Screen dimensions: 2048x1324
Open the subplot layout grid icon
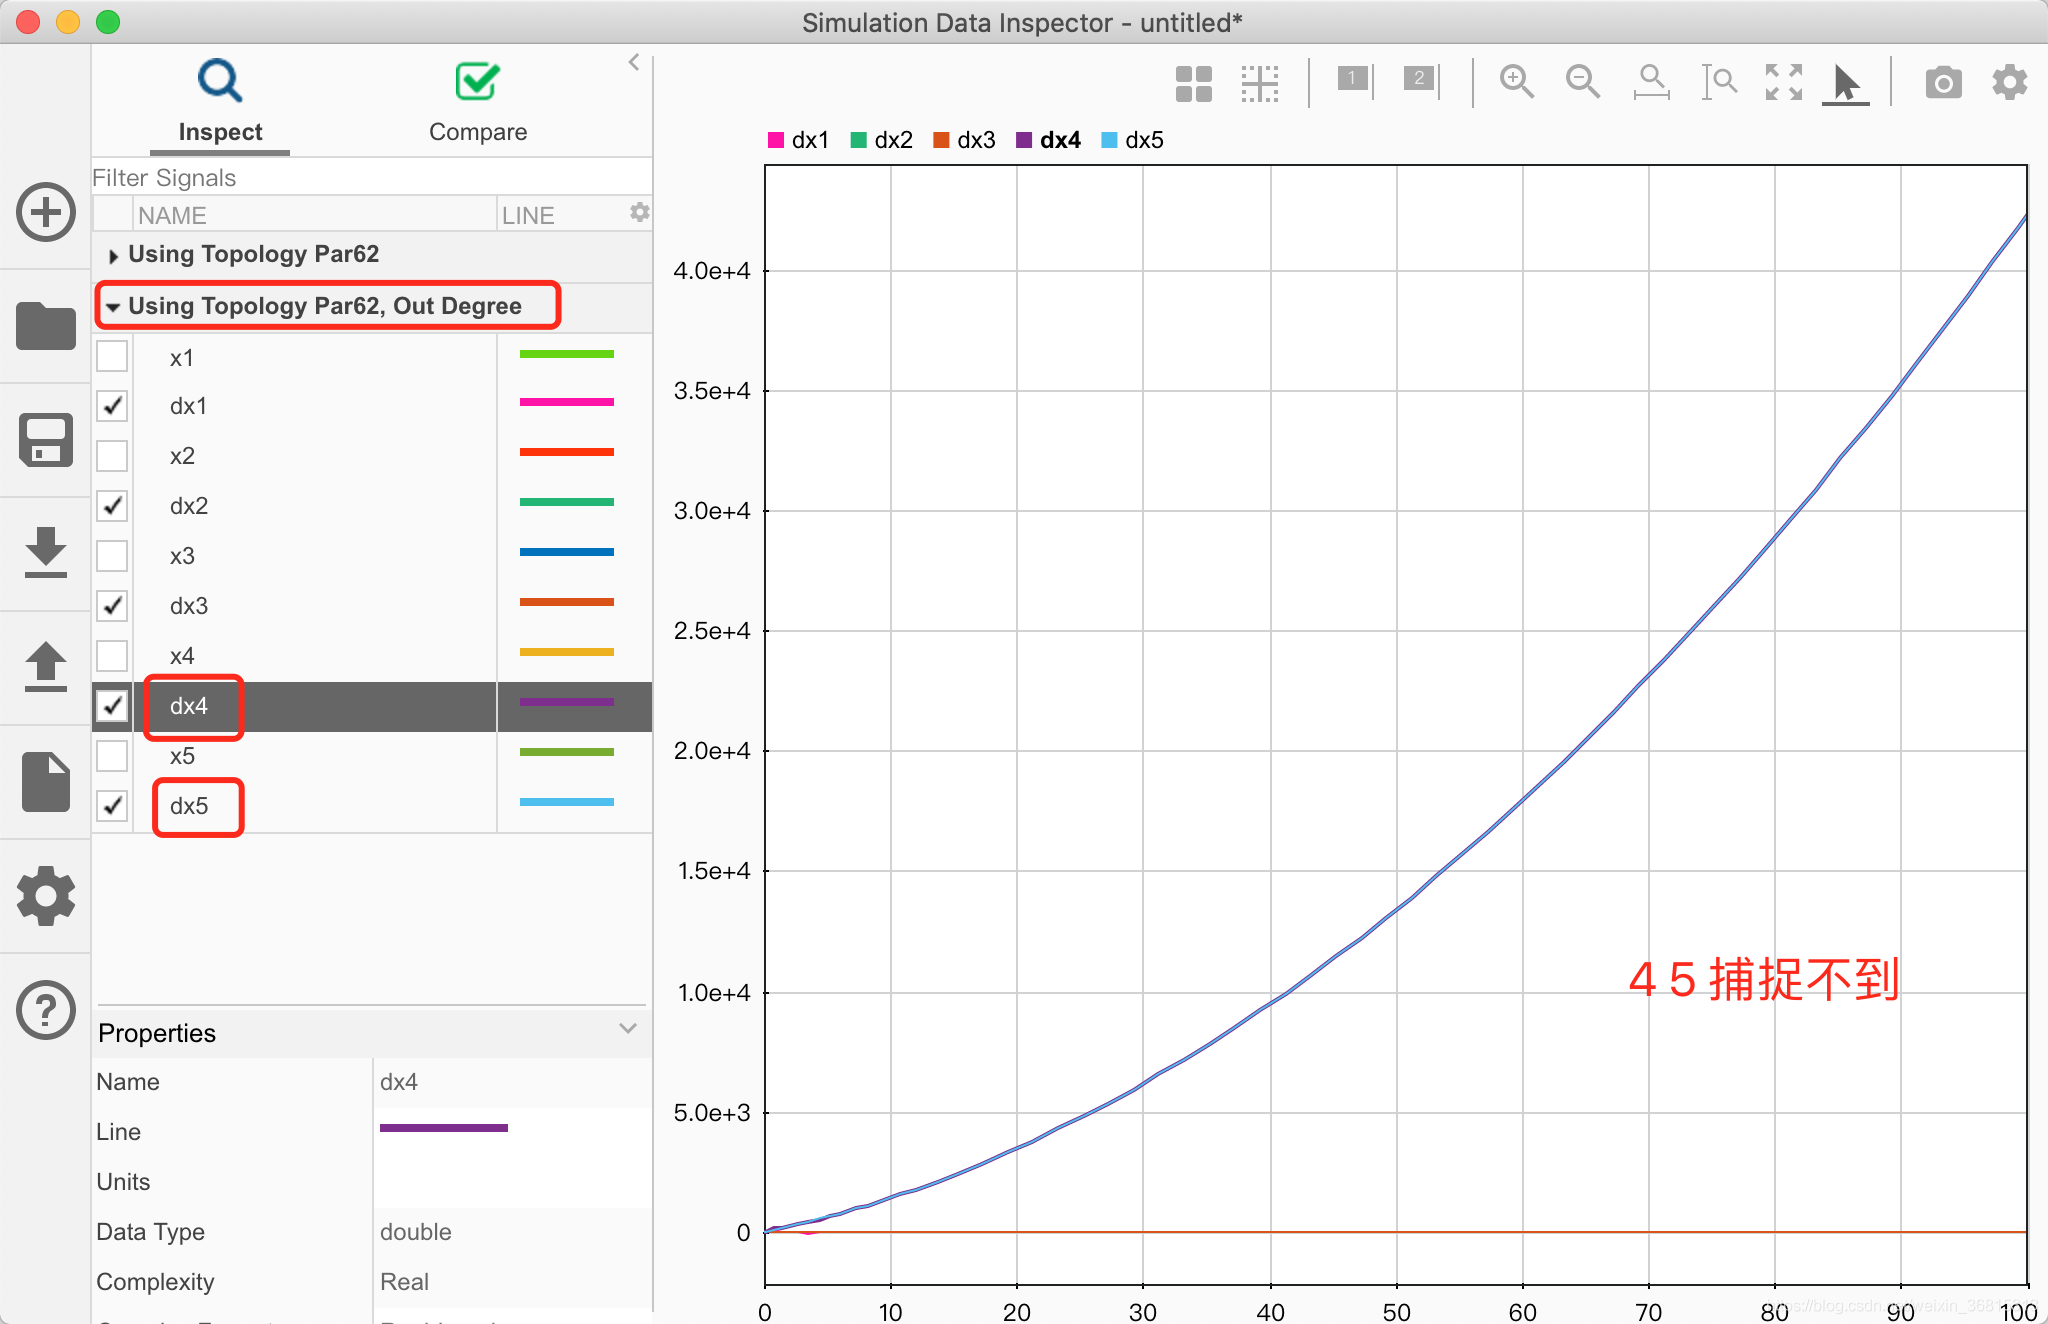point(1193,83)
